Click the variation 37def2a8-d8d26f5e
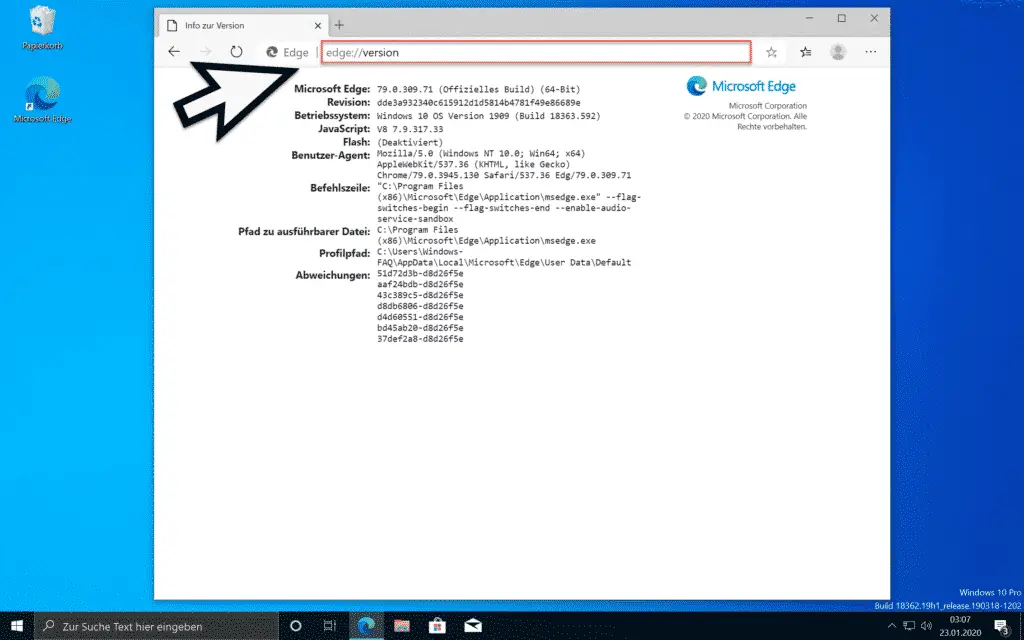 click(420, 339)
